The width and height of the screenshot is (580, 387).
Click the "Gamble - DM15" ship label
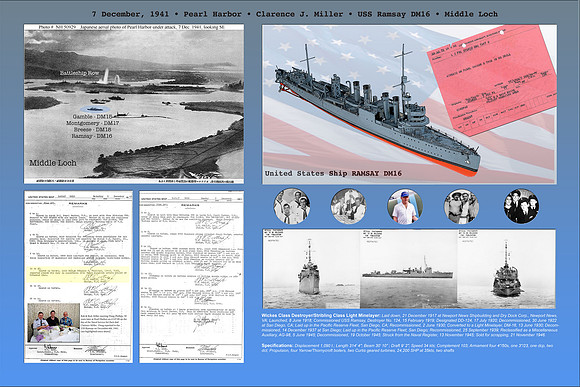(x=92, y=117)
